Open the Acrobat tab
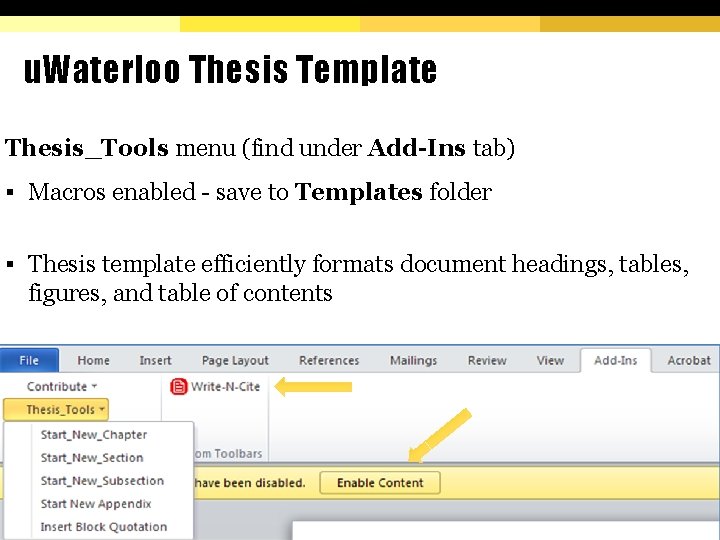This screenshot has width=720, height=540. (x=689, y=360)
